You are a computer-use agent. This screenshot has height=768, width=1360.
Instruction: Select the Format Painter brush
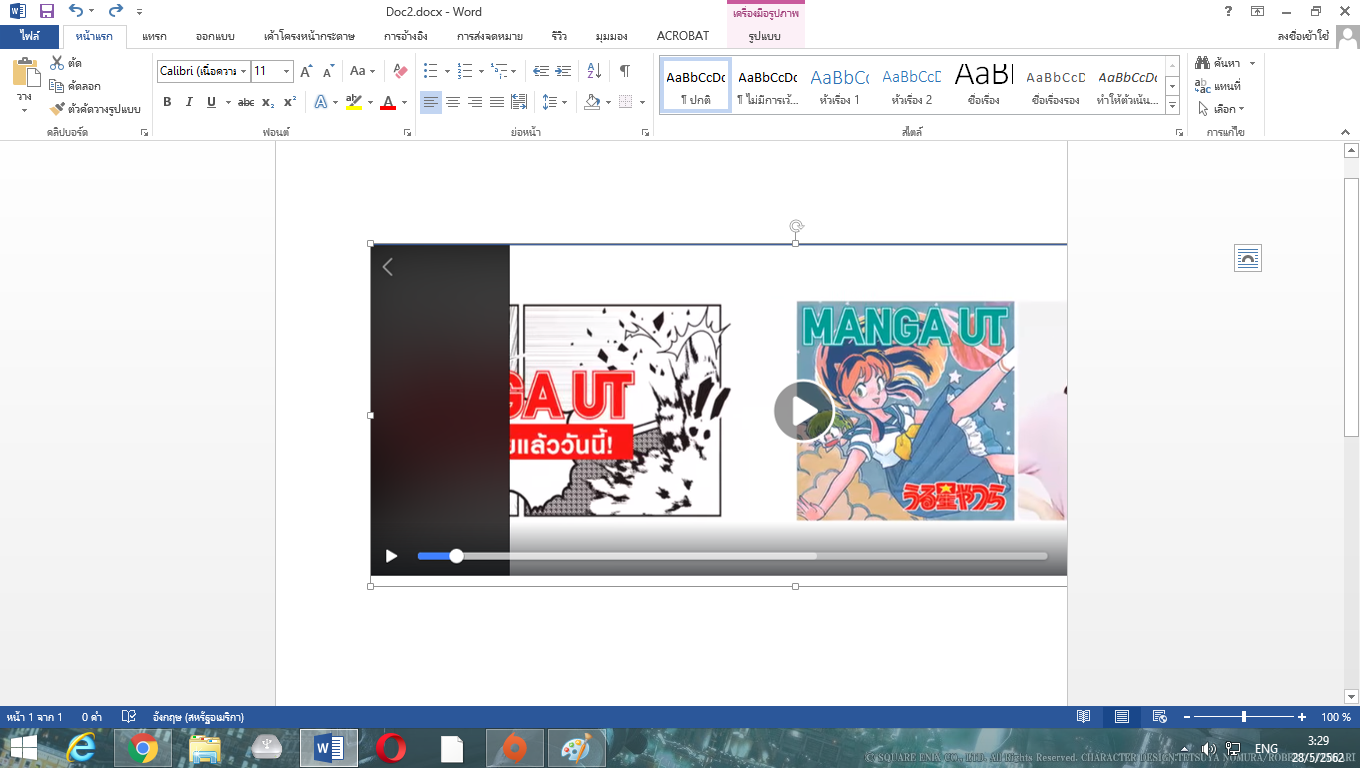click(x=56, y=109)
